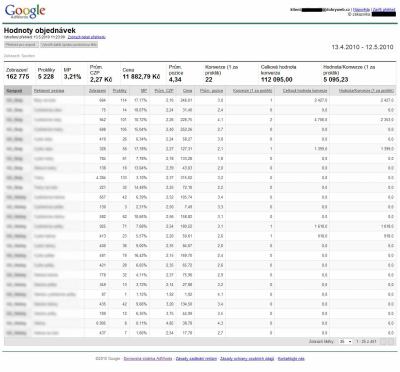Select the 162 775 Zobrazení total value
This screenshot has height=372, width=400.
click(18, 77)
